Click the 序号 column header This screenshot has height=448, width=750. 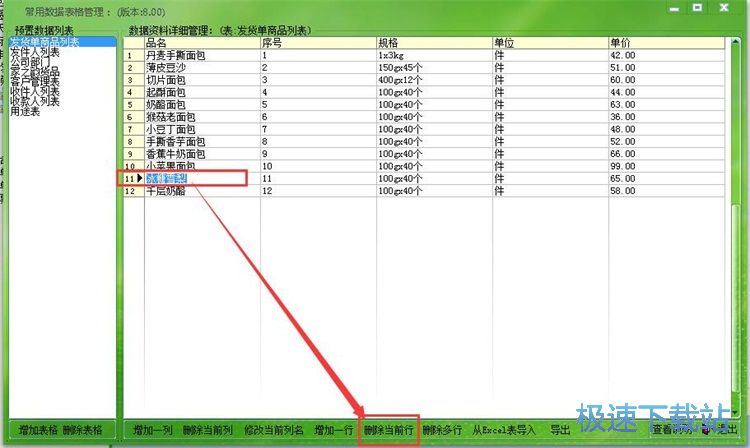coord(319,43)
